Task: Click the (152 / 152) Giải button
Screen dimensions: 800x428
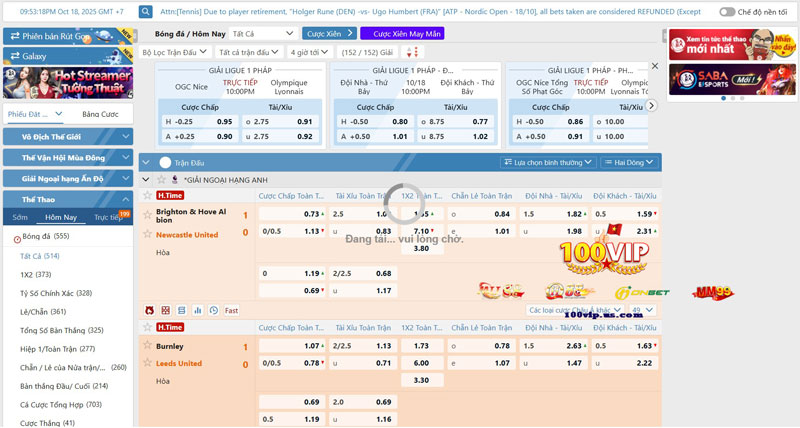Action: (367, 52)
